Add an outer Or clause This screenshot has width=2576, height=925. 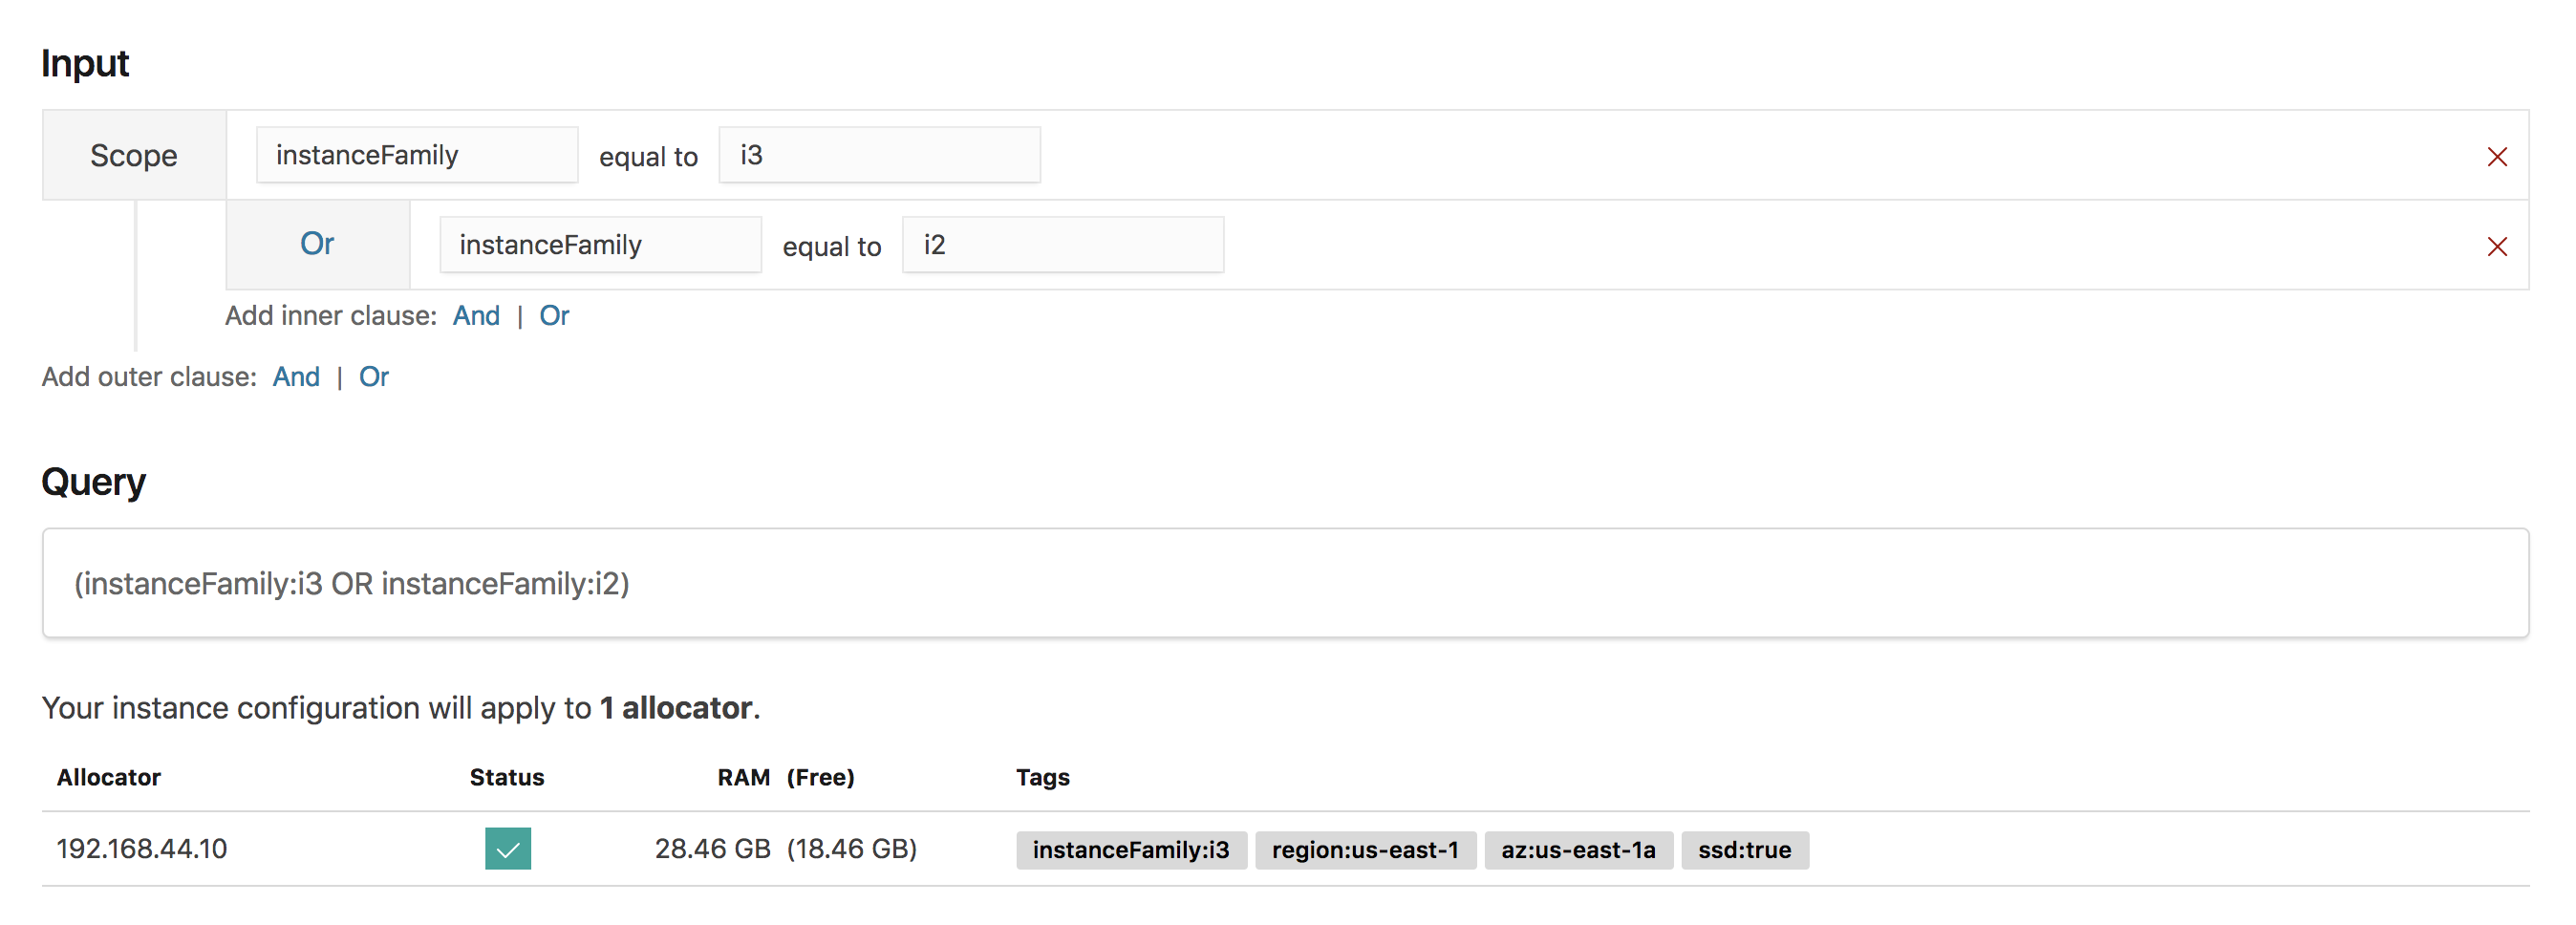374,377
